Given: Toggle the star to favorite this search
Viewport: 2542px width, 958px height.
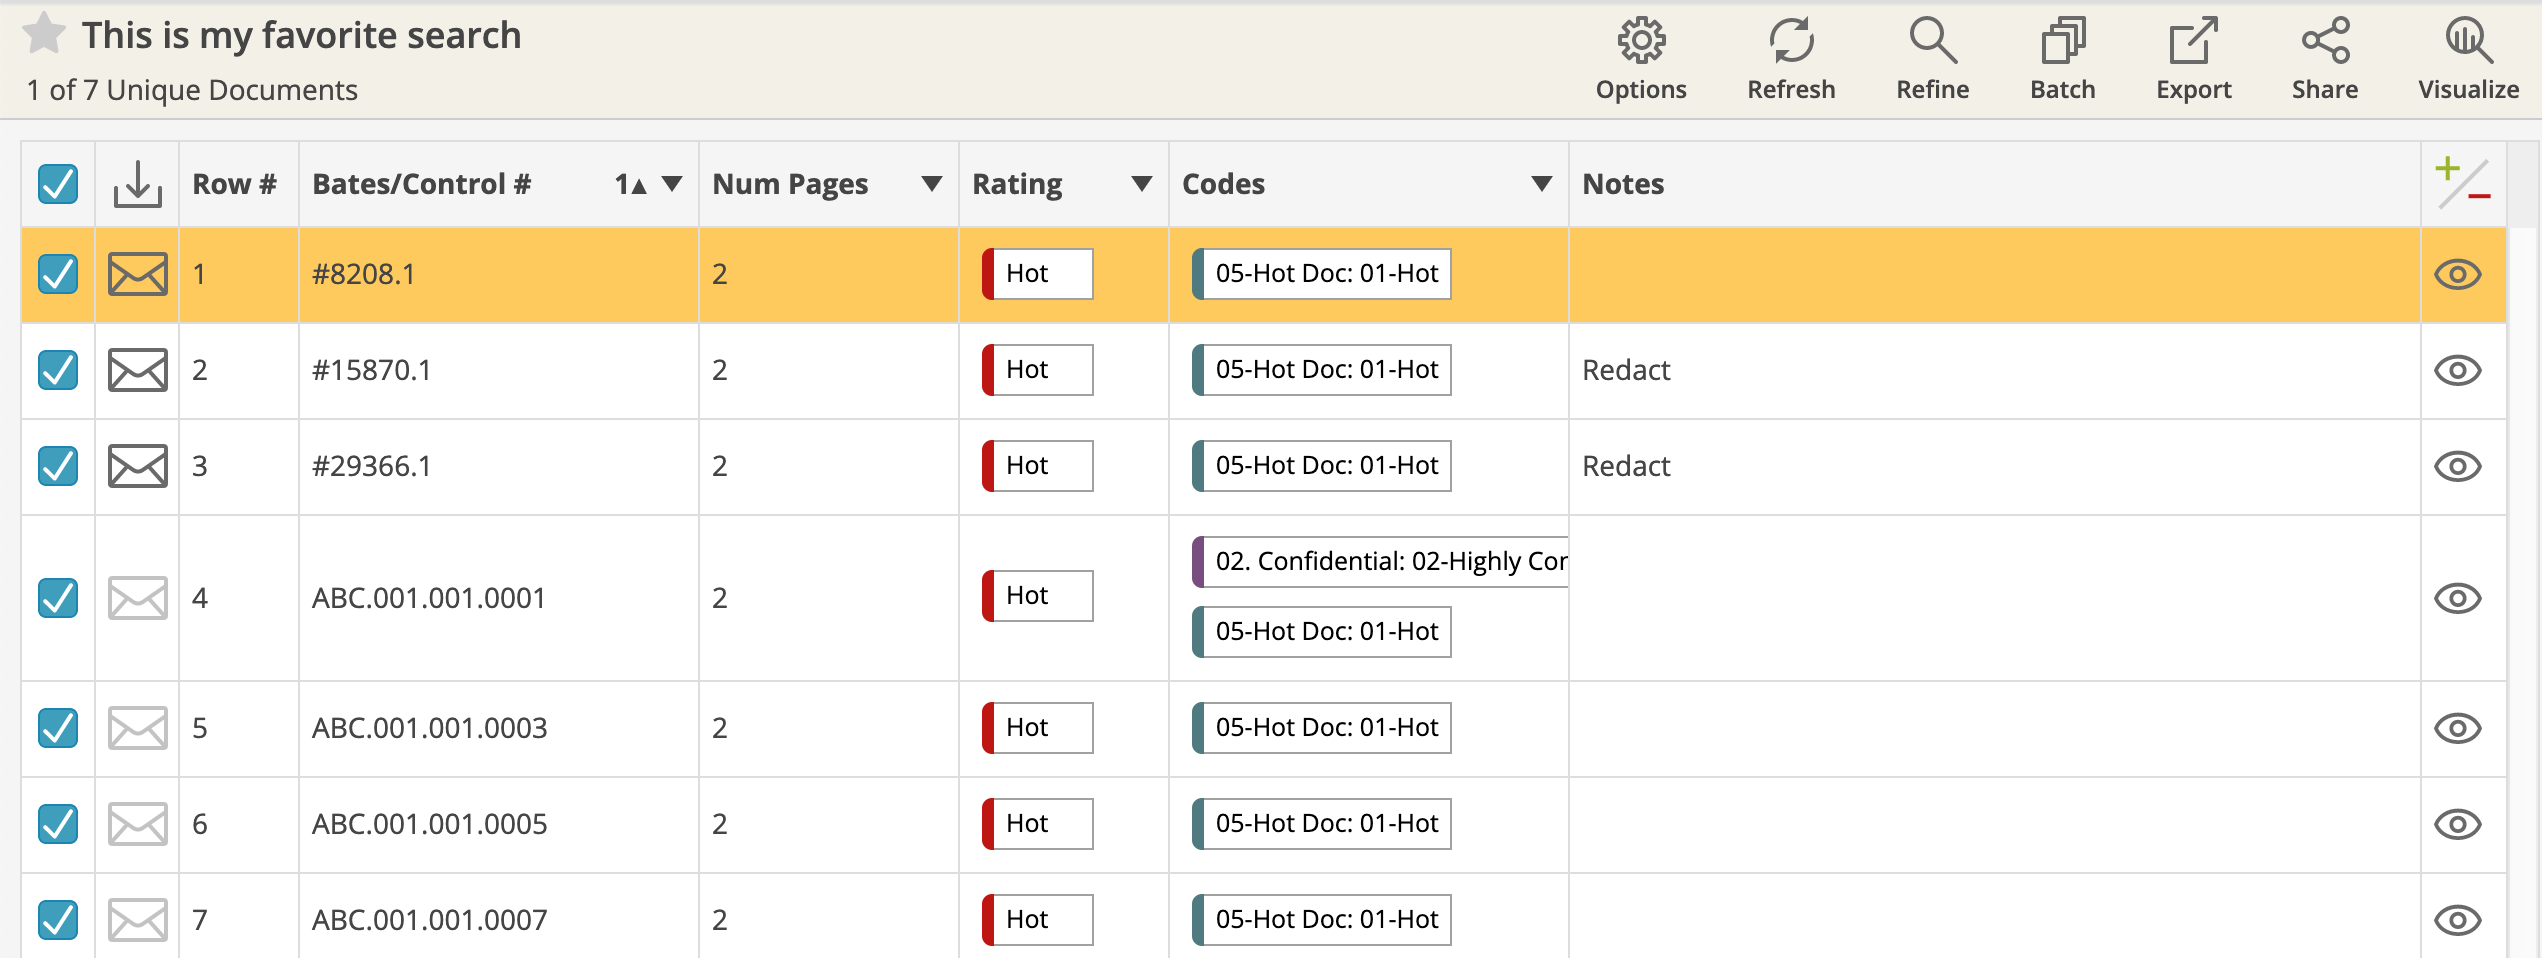Looking at the screenshot, I should pyautogui.click(x=45, y=33).
